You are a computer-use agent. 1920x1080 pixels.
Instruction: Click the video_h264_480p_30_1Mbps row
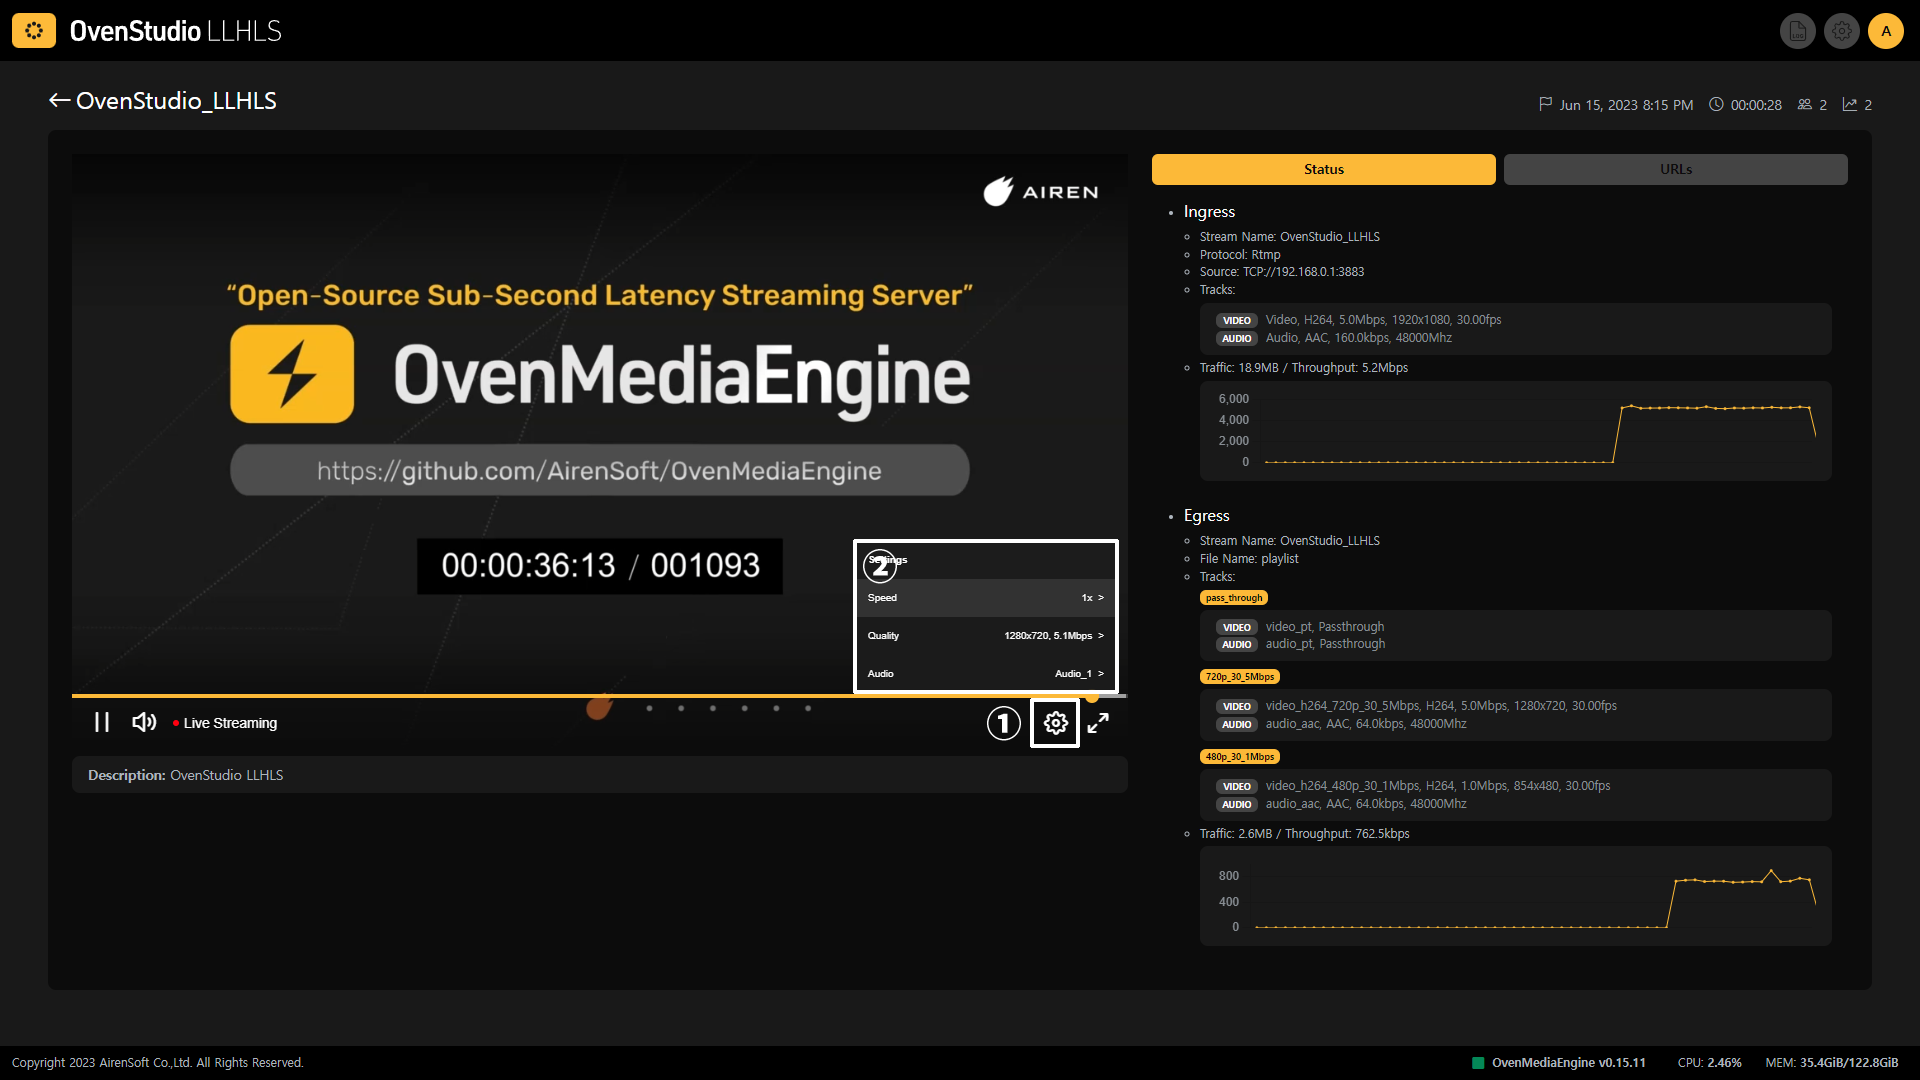[1413, 786]
